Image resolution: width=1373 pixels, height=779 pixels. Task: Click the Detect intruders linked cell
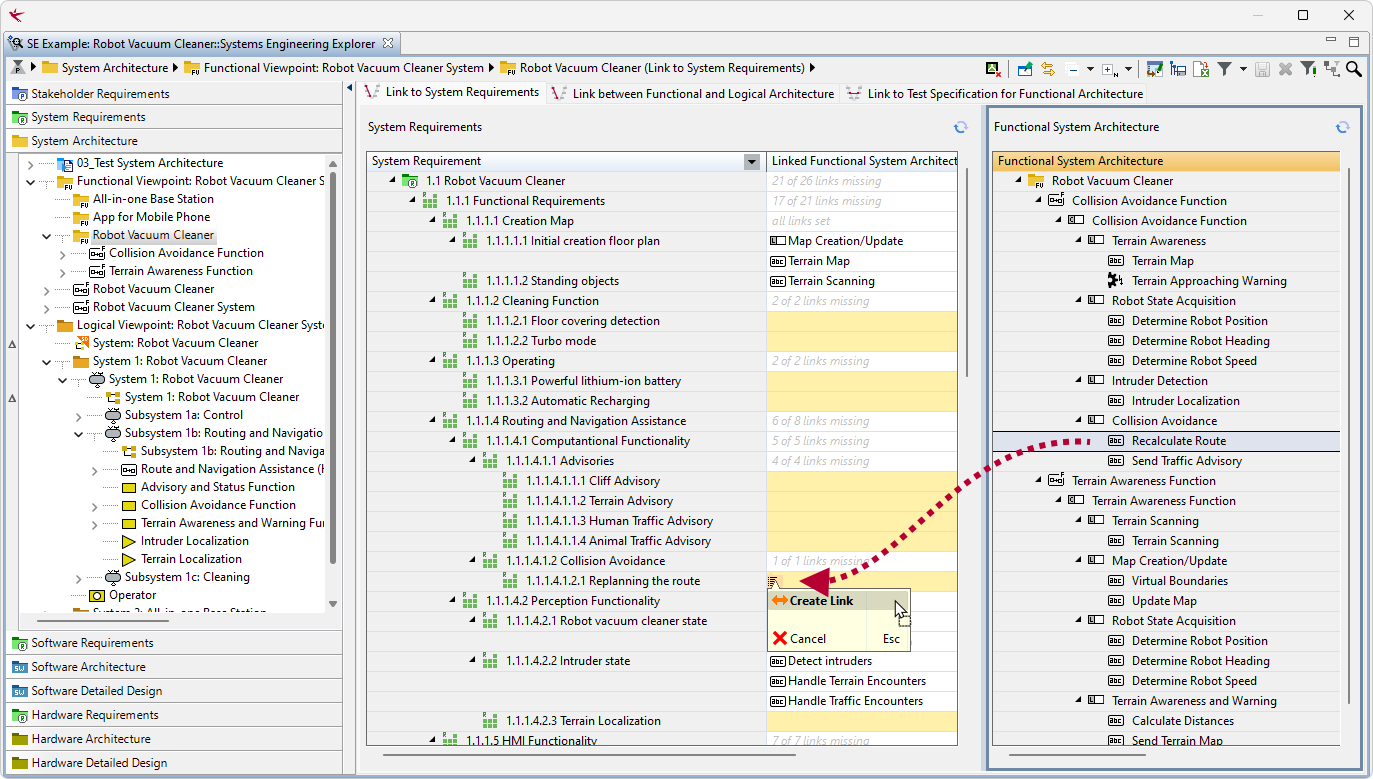click(x=862, y=661)
